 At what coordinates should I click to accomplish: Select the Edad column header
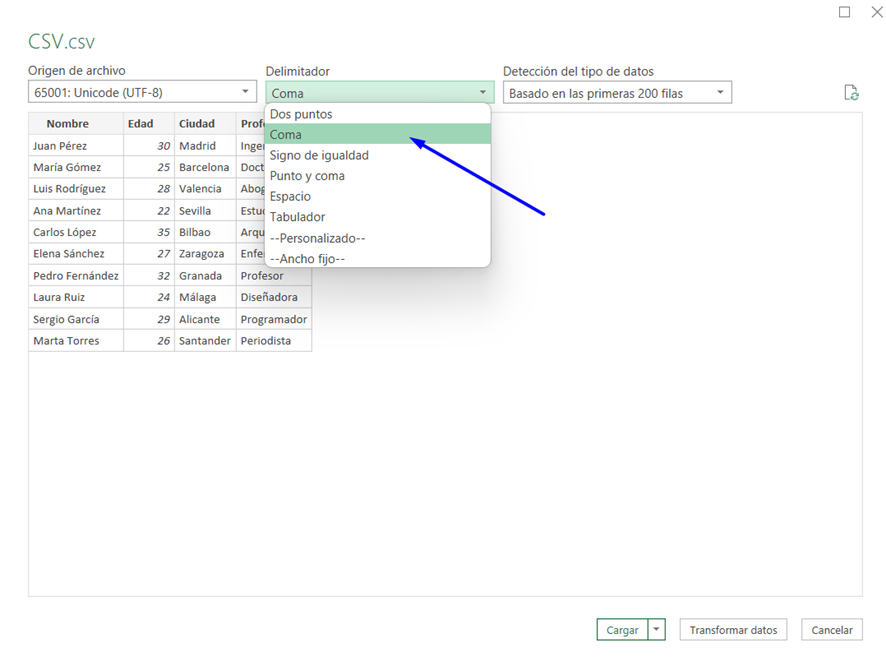149,124
